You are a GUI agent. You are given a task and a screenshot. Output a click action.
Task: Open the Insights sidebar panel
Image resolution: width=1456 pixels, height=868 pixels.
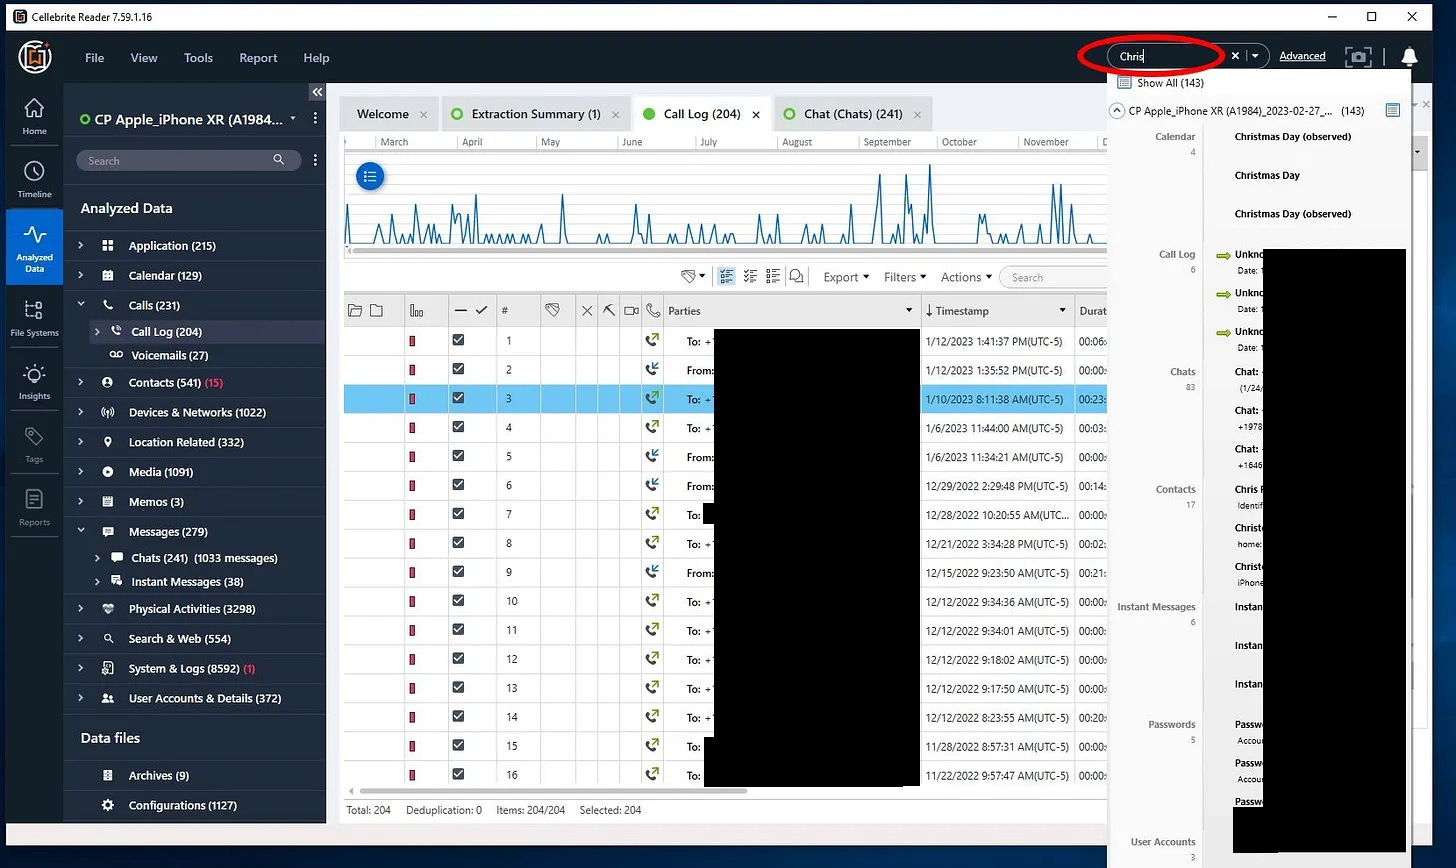34,381
